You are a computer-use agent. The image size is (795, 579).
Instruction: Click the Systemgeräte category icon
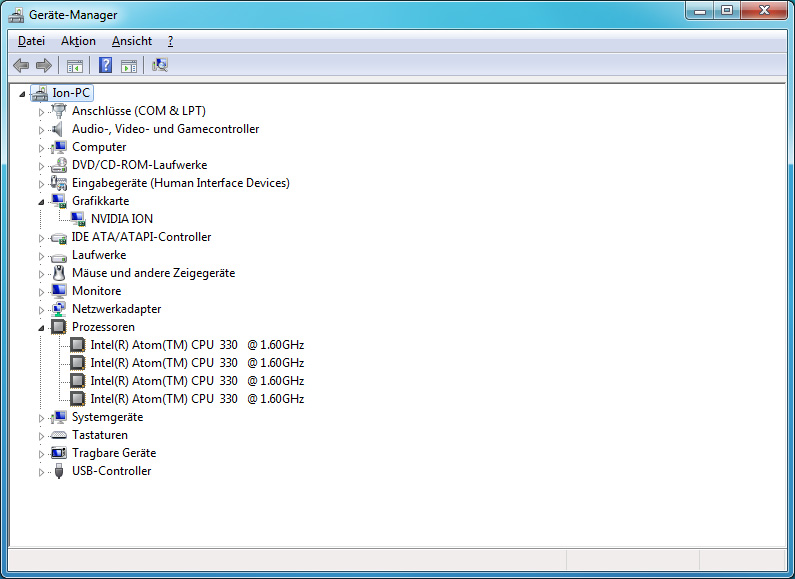59,417
